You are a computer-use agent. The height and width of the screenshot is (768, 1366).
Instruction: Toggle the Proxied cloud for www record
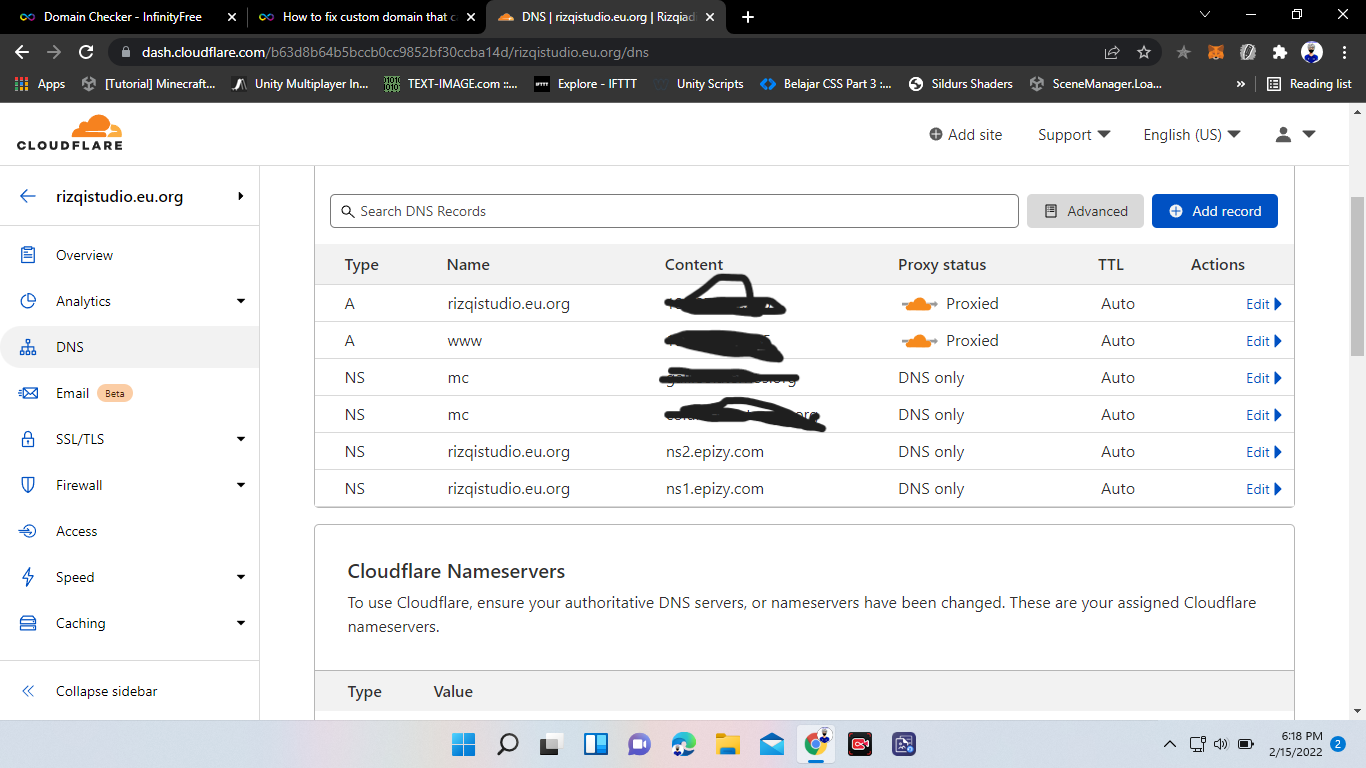click(x=919, y=341)
